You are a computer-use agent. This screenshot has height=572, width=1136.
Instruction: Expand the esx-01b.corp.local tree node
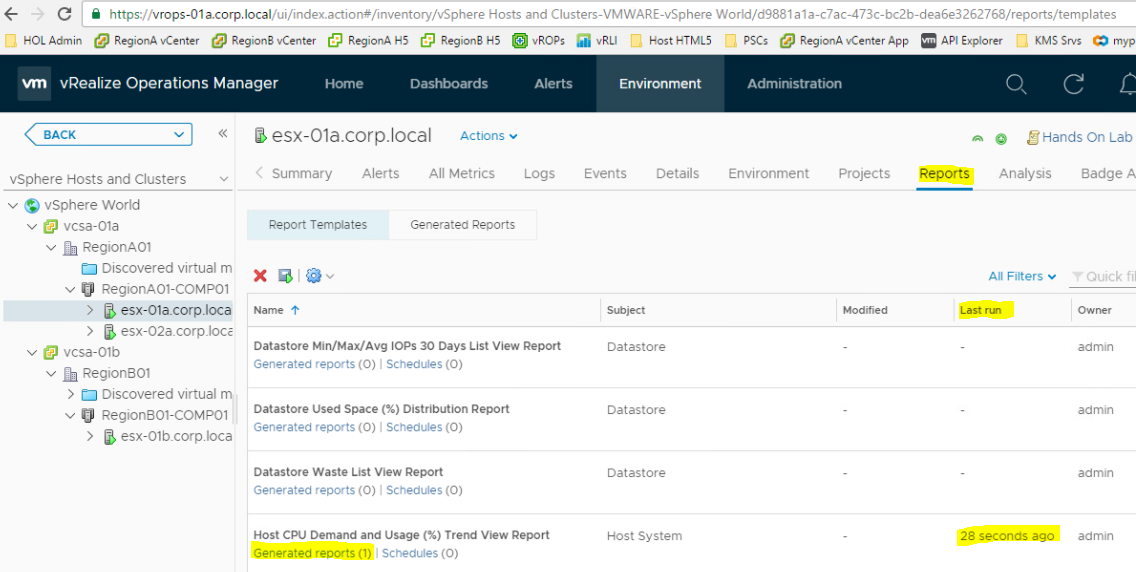[x=90, y=437]
